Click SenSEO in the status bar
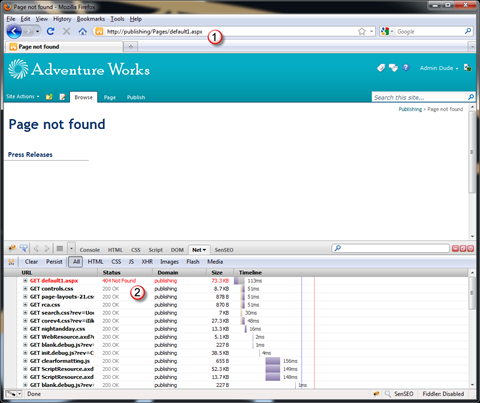The width and height of the screenshot is (480, 403). (404, 394)
